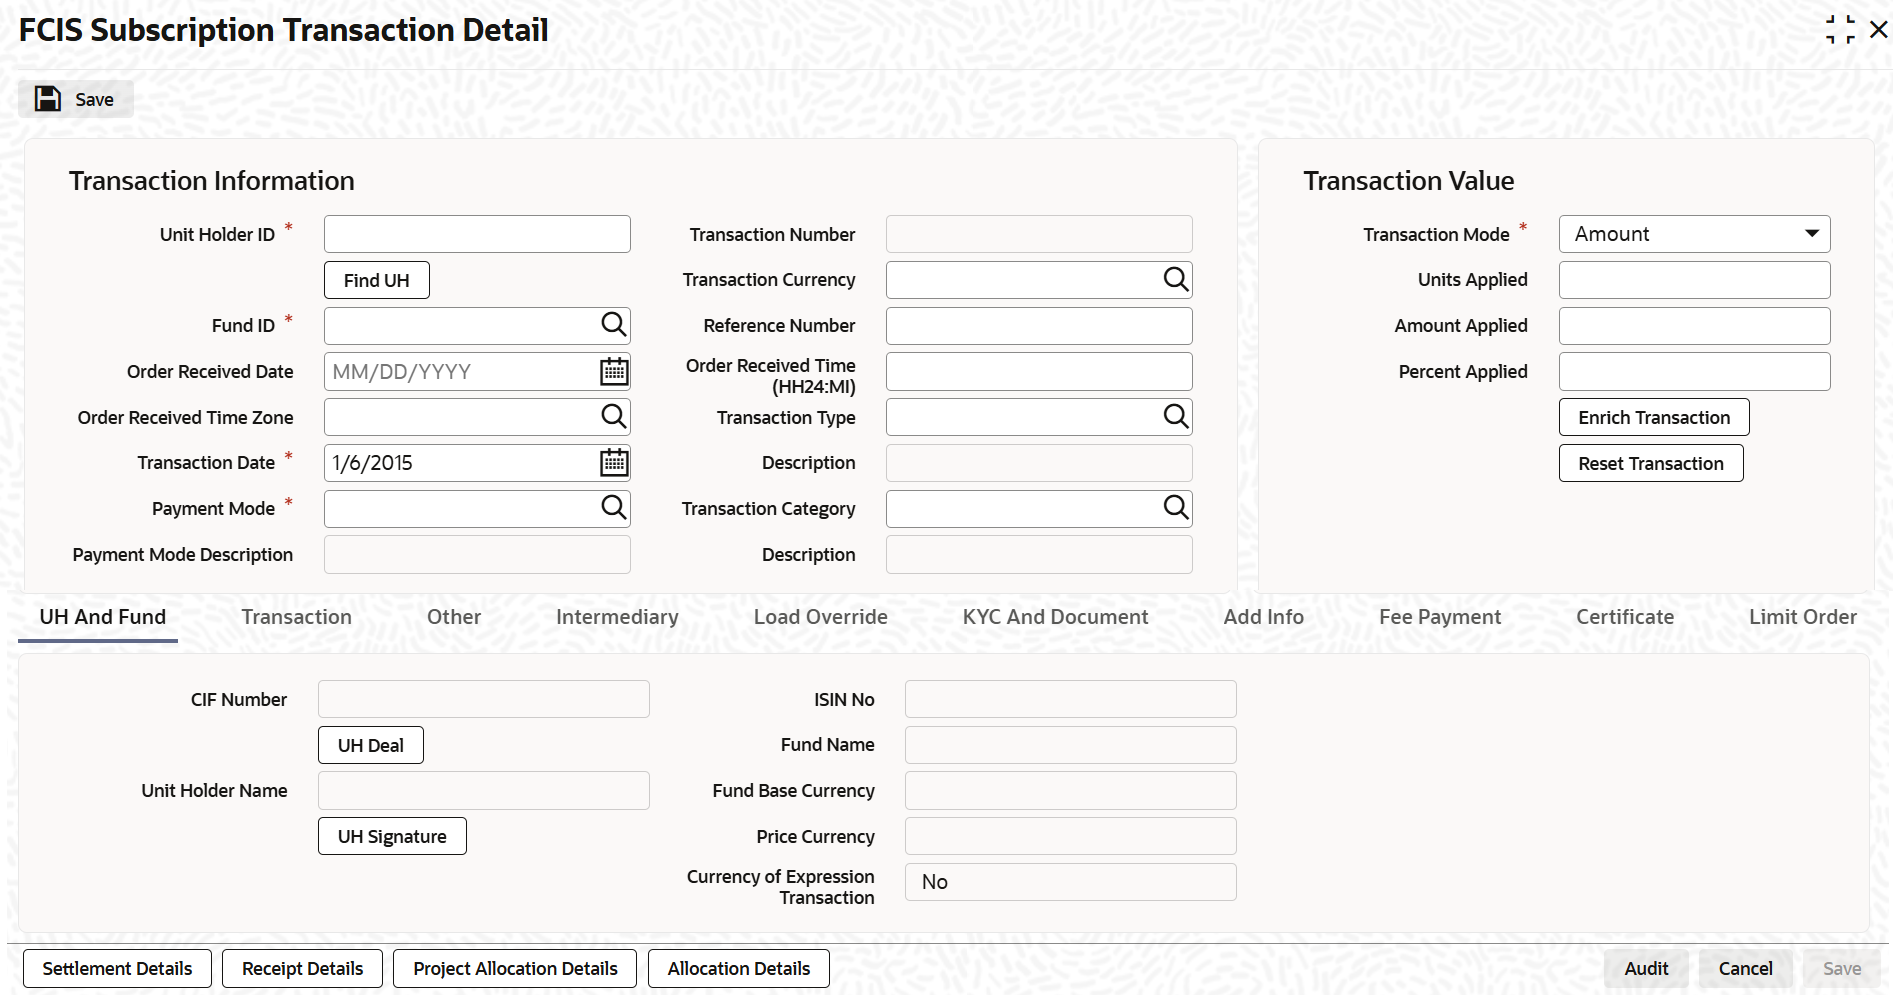This screenshot has height=996, width=1893.
Task: Click the floppy disk Save icon
Action: pos(48,99)
